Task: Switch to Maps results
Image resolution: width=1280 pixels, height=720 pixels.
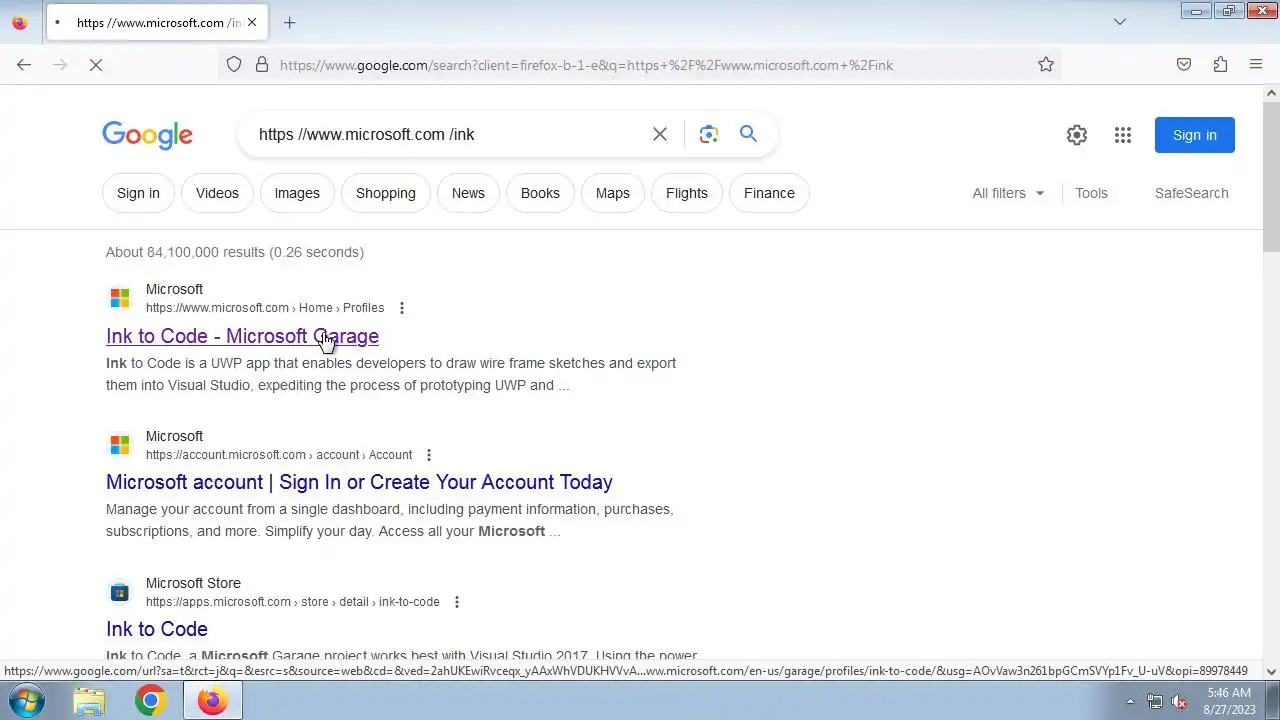Action: pyautogui.click(x=613, y=193)
